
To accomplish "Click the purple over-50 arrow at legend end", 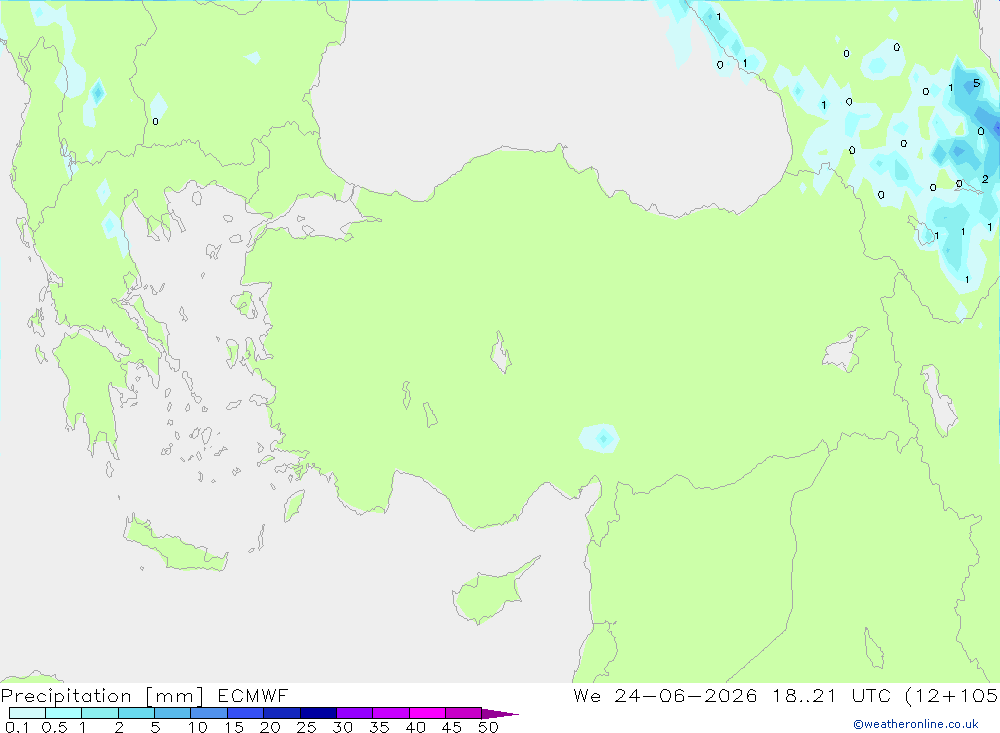I will [499, 714].
